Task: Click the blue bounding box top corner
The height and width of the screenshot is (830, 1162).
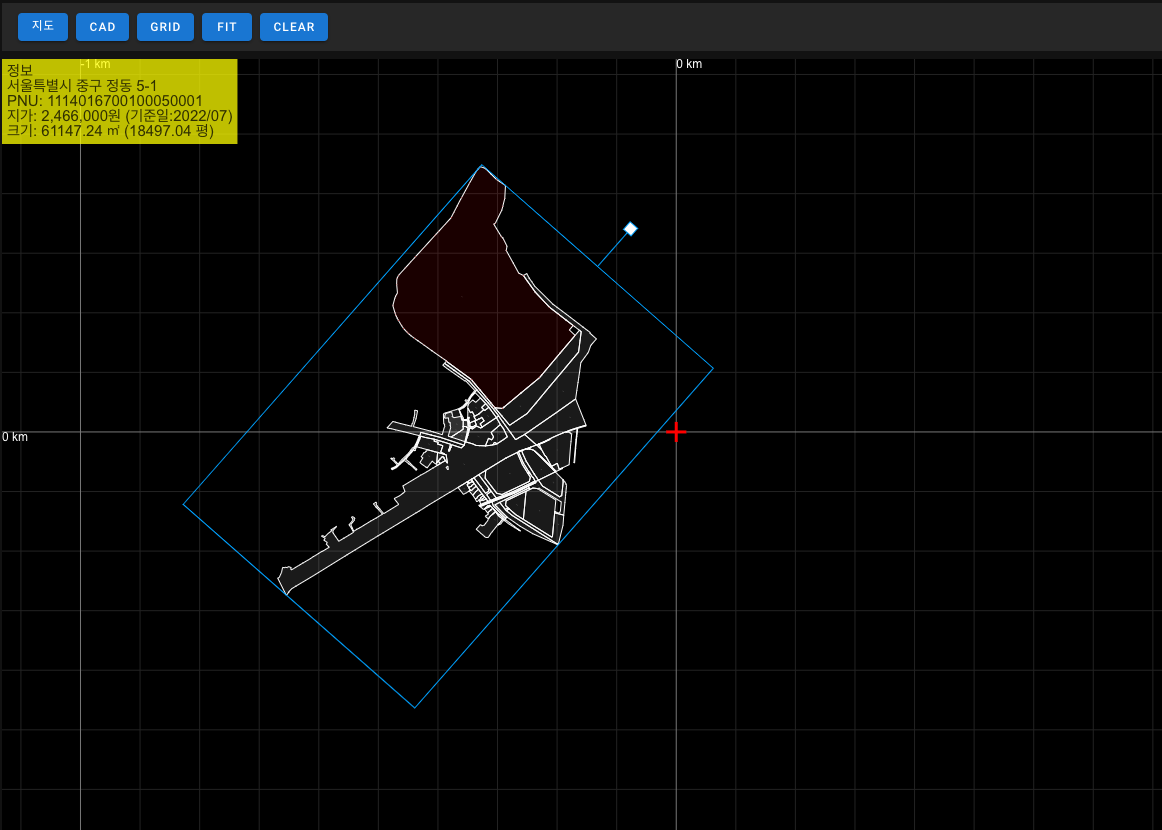Action: (x=482, y=165)
